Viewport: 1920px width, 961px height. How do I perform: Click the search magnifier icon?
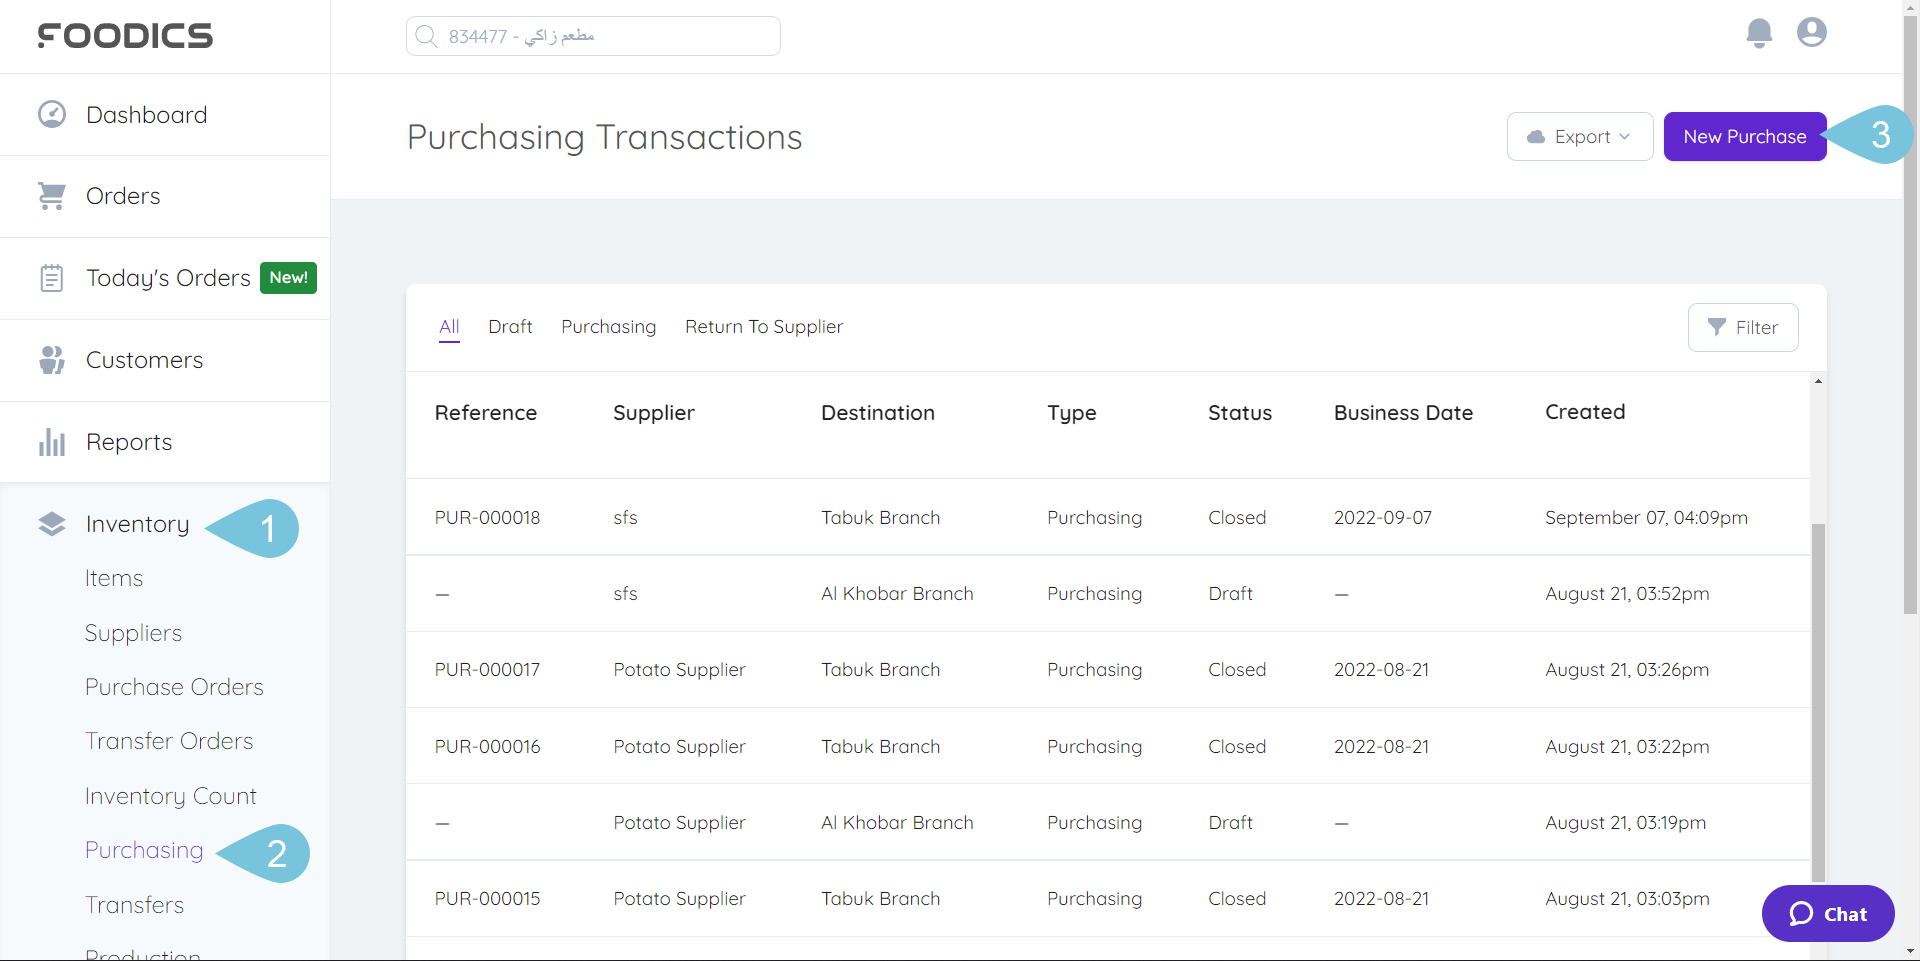coord(427,35)
